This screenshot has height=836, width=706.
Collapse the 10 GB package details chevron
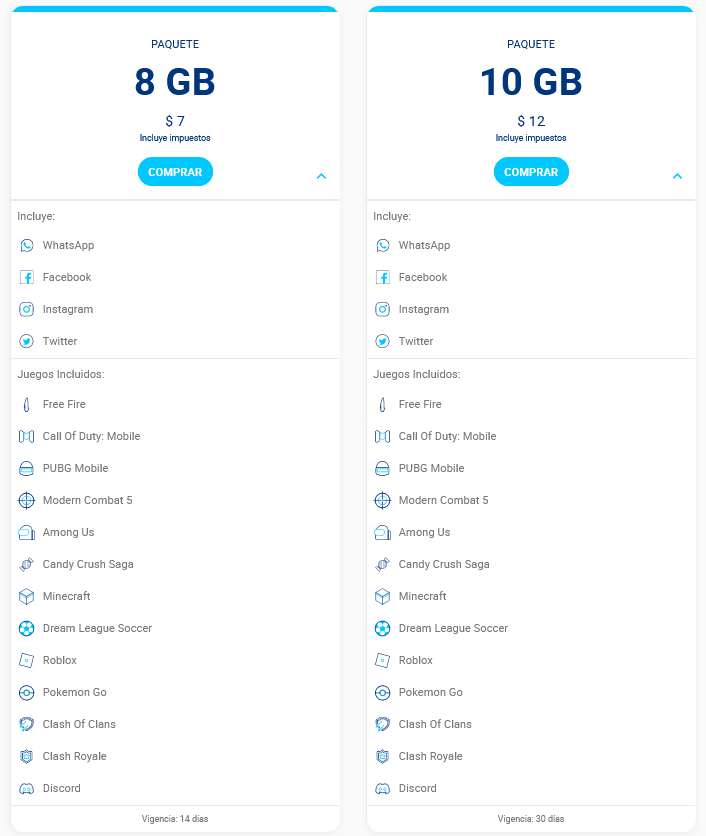click(x=677, y=176)
